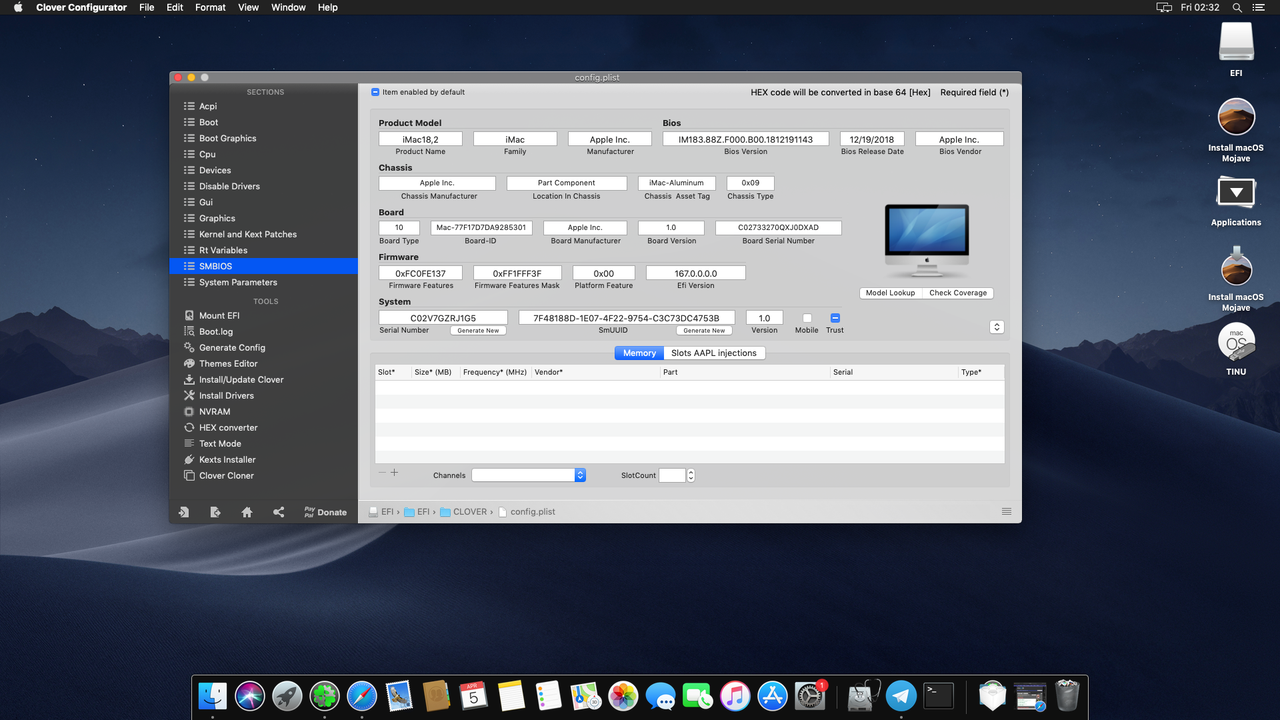
Task: Click the export configuration icon
Action: (x=215, y=512)
